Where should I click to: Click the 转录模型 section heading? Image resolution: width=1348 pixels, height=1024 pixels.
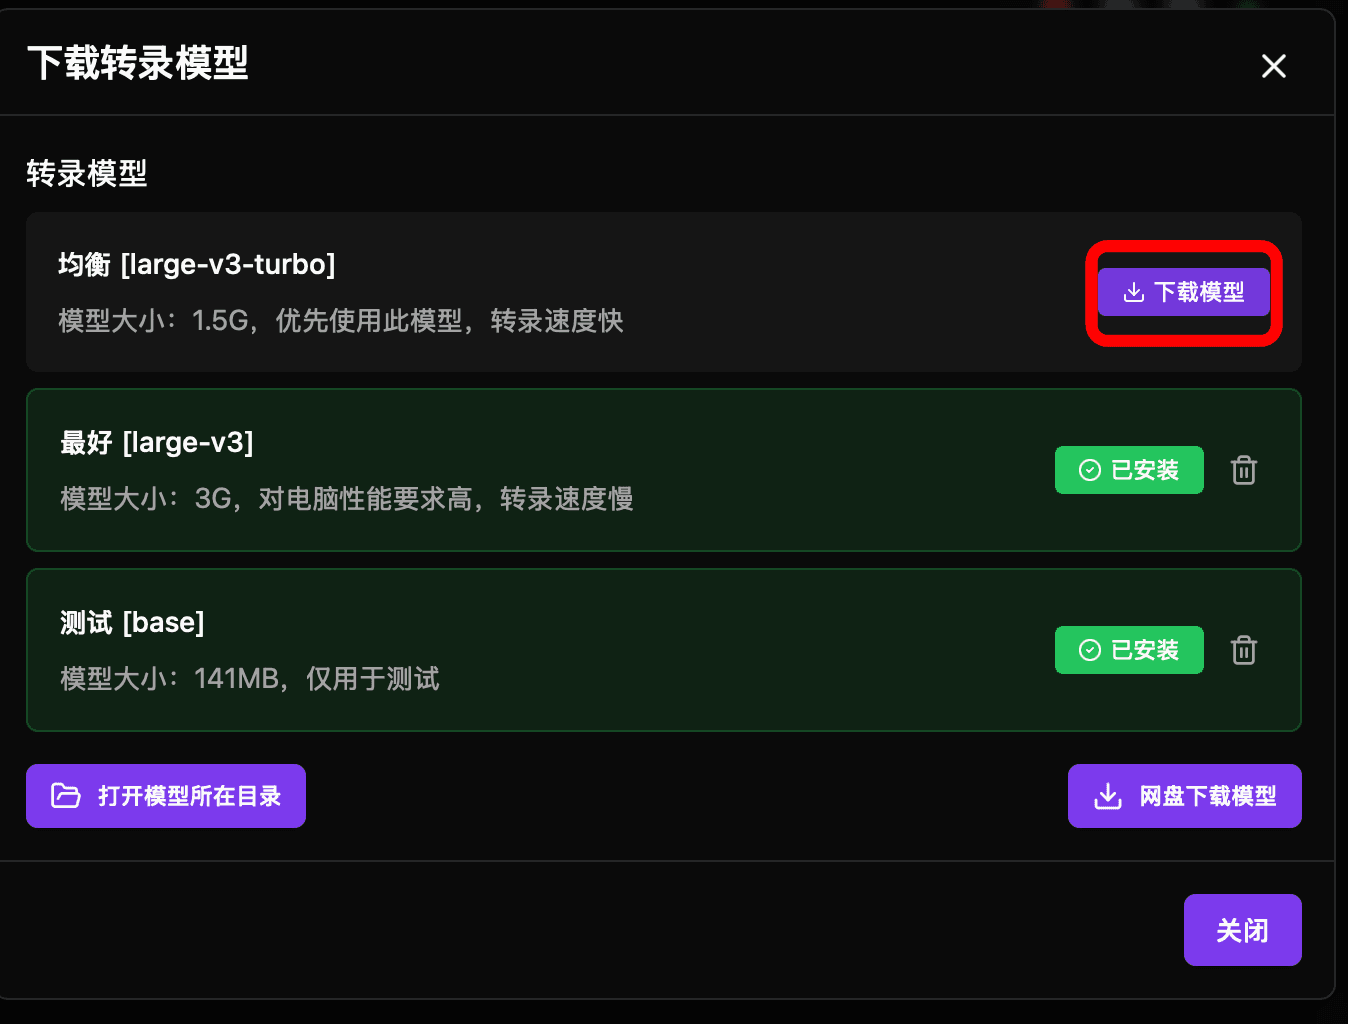click(x=87, y=174)
